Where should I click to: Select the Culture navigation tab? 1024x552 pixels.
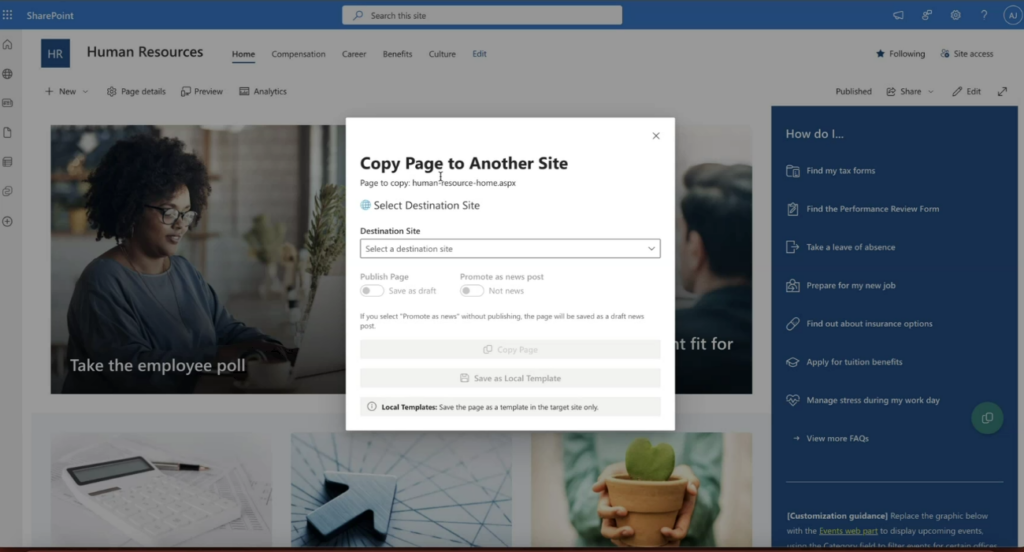coord(442,54)
